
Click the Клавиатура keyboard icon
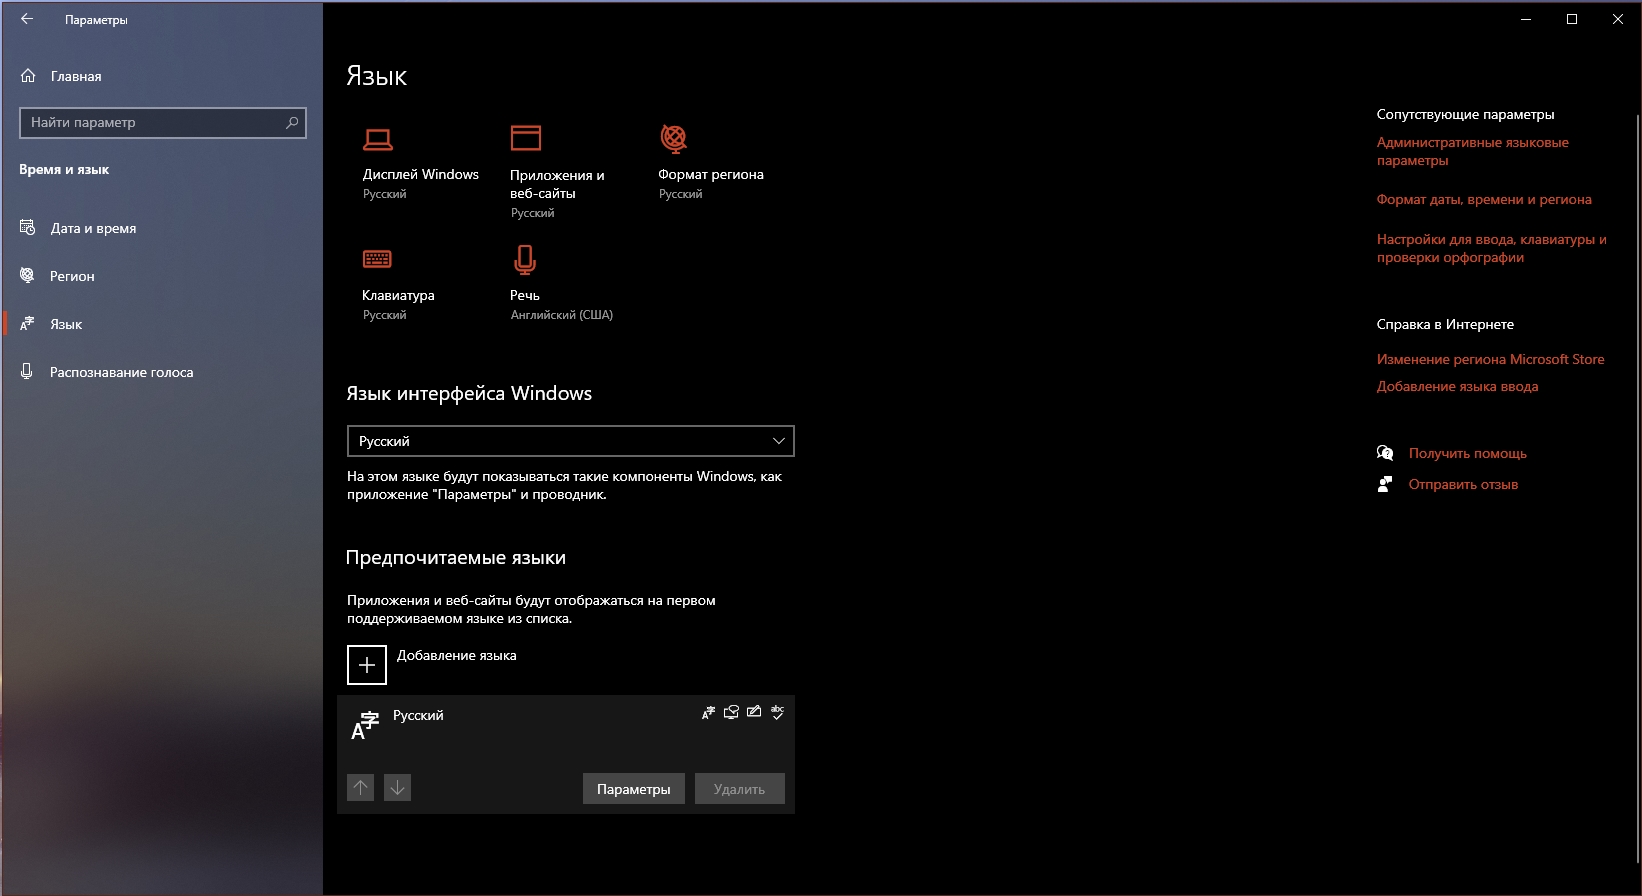tap(377, 259)
